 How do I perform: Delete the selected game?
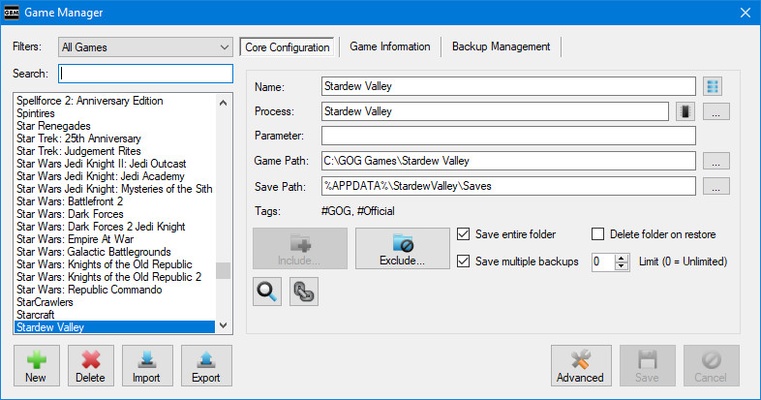[91, 366]
